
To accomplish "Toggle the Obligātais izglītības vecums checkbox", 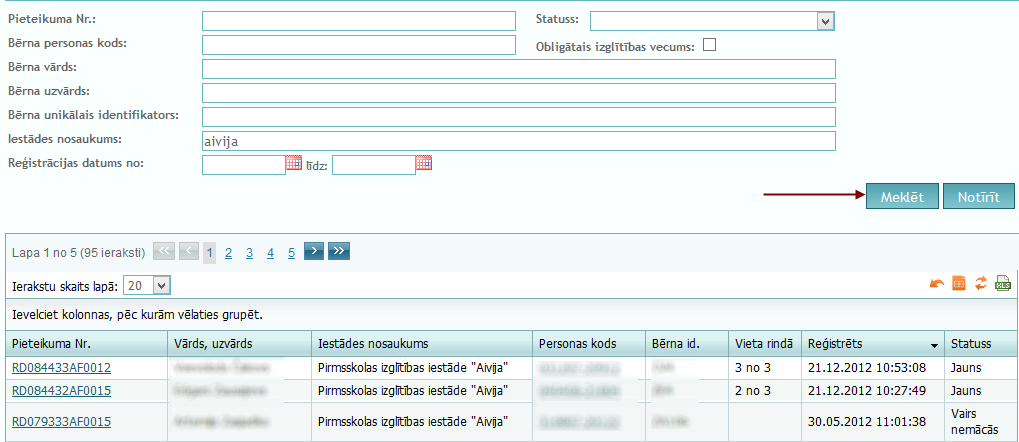I will tap(709, 45).
